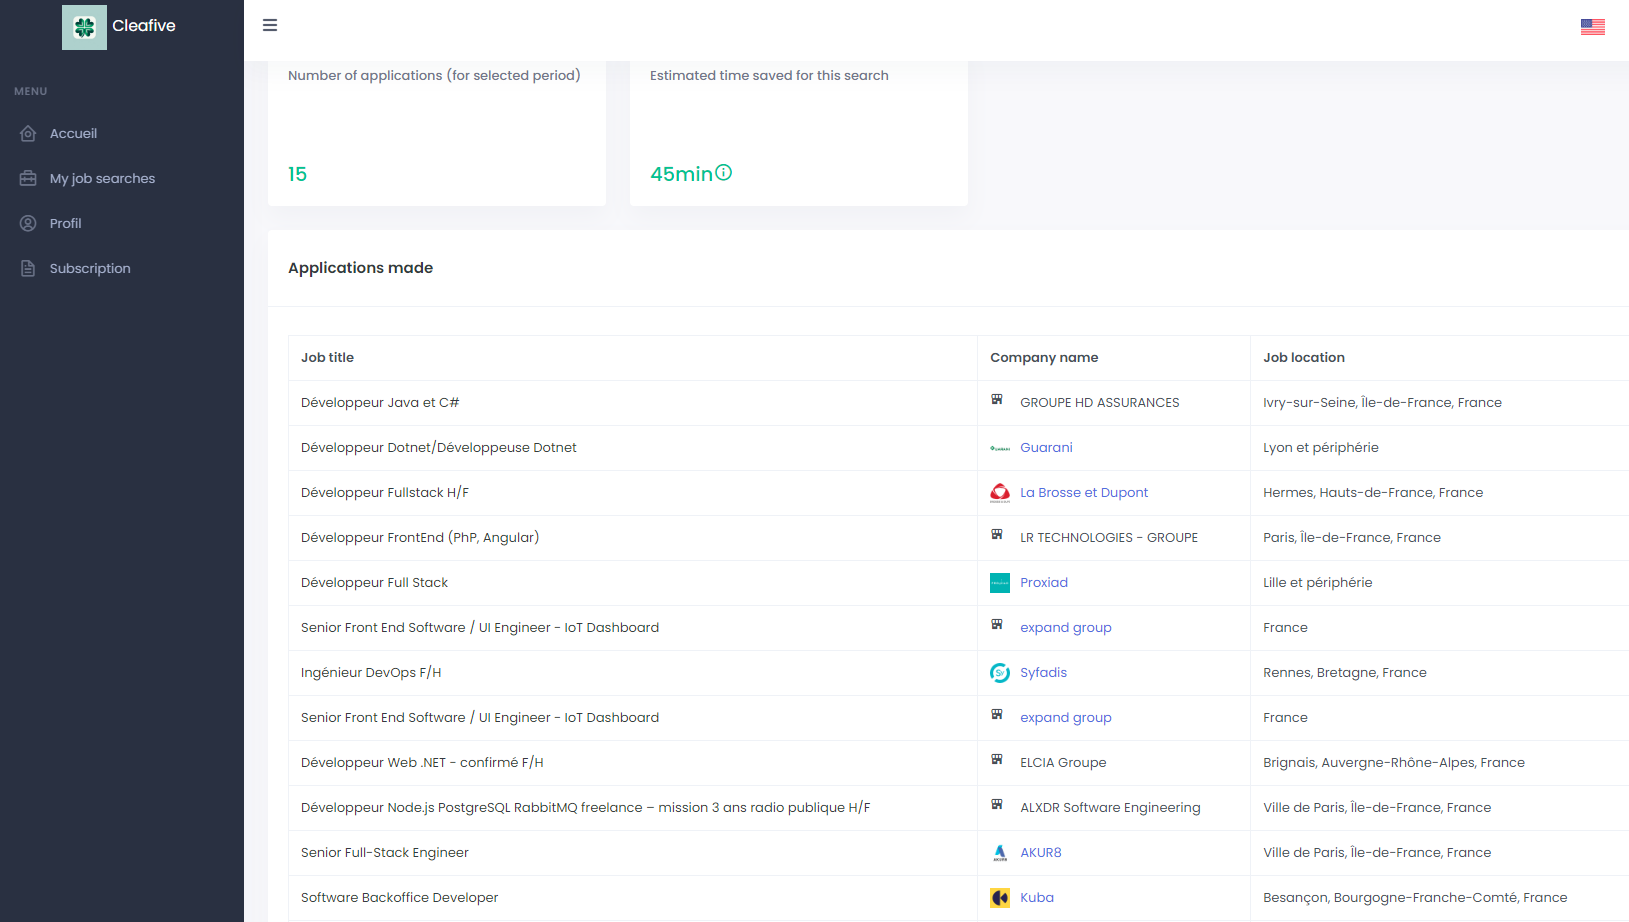Click the GROUPE HD ASSURANCES company name
Screen dimensions: 1629x922
tap(1100, 403)
